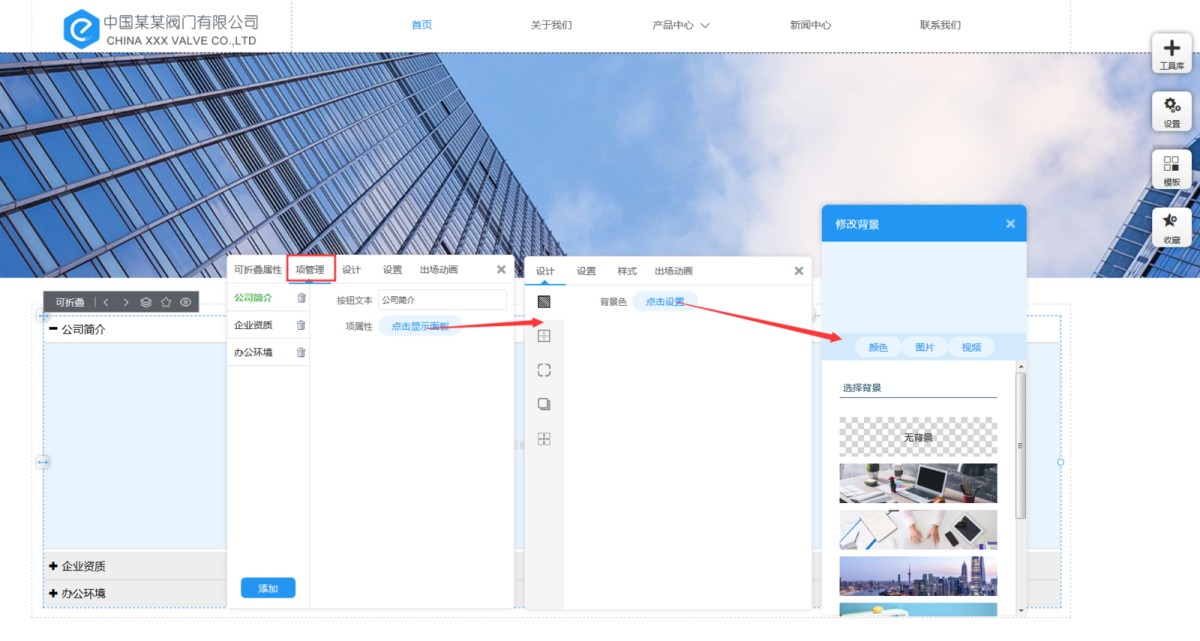Open the 收藏 favorites sidebar button
This screenshot has height=641, width=1200.
[x=1171, y=228]
